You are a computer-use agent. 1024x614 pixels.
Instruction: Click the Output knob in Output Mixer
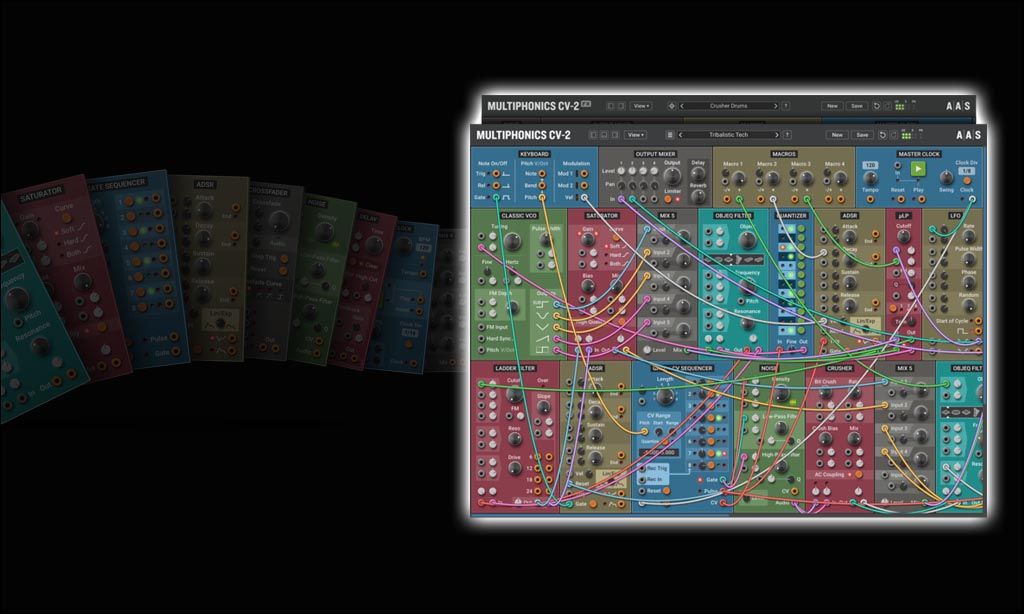pyautogui.click(x=673, y=174)
